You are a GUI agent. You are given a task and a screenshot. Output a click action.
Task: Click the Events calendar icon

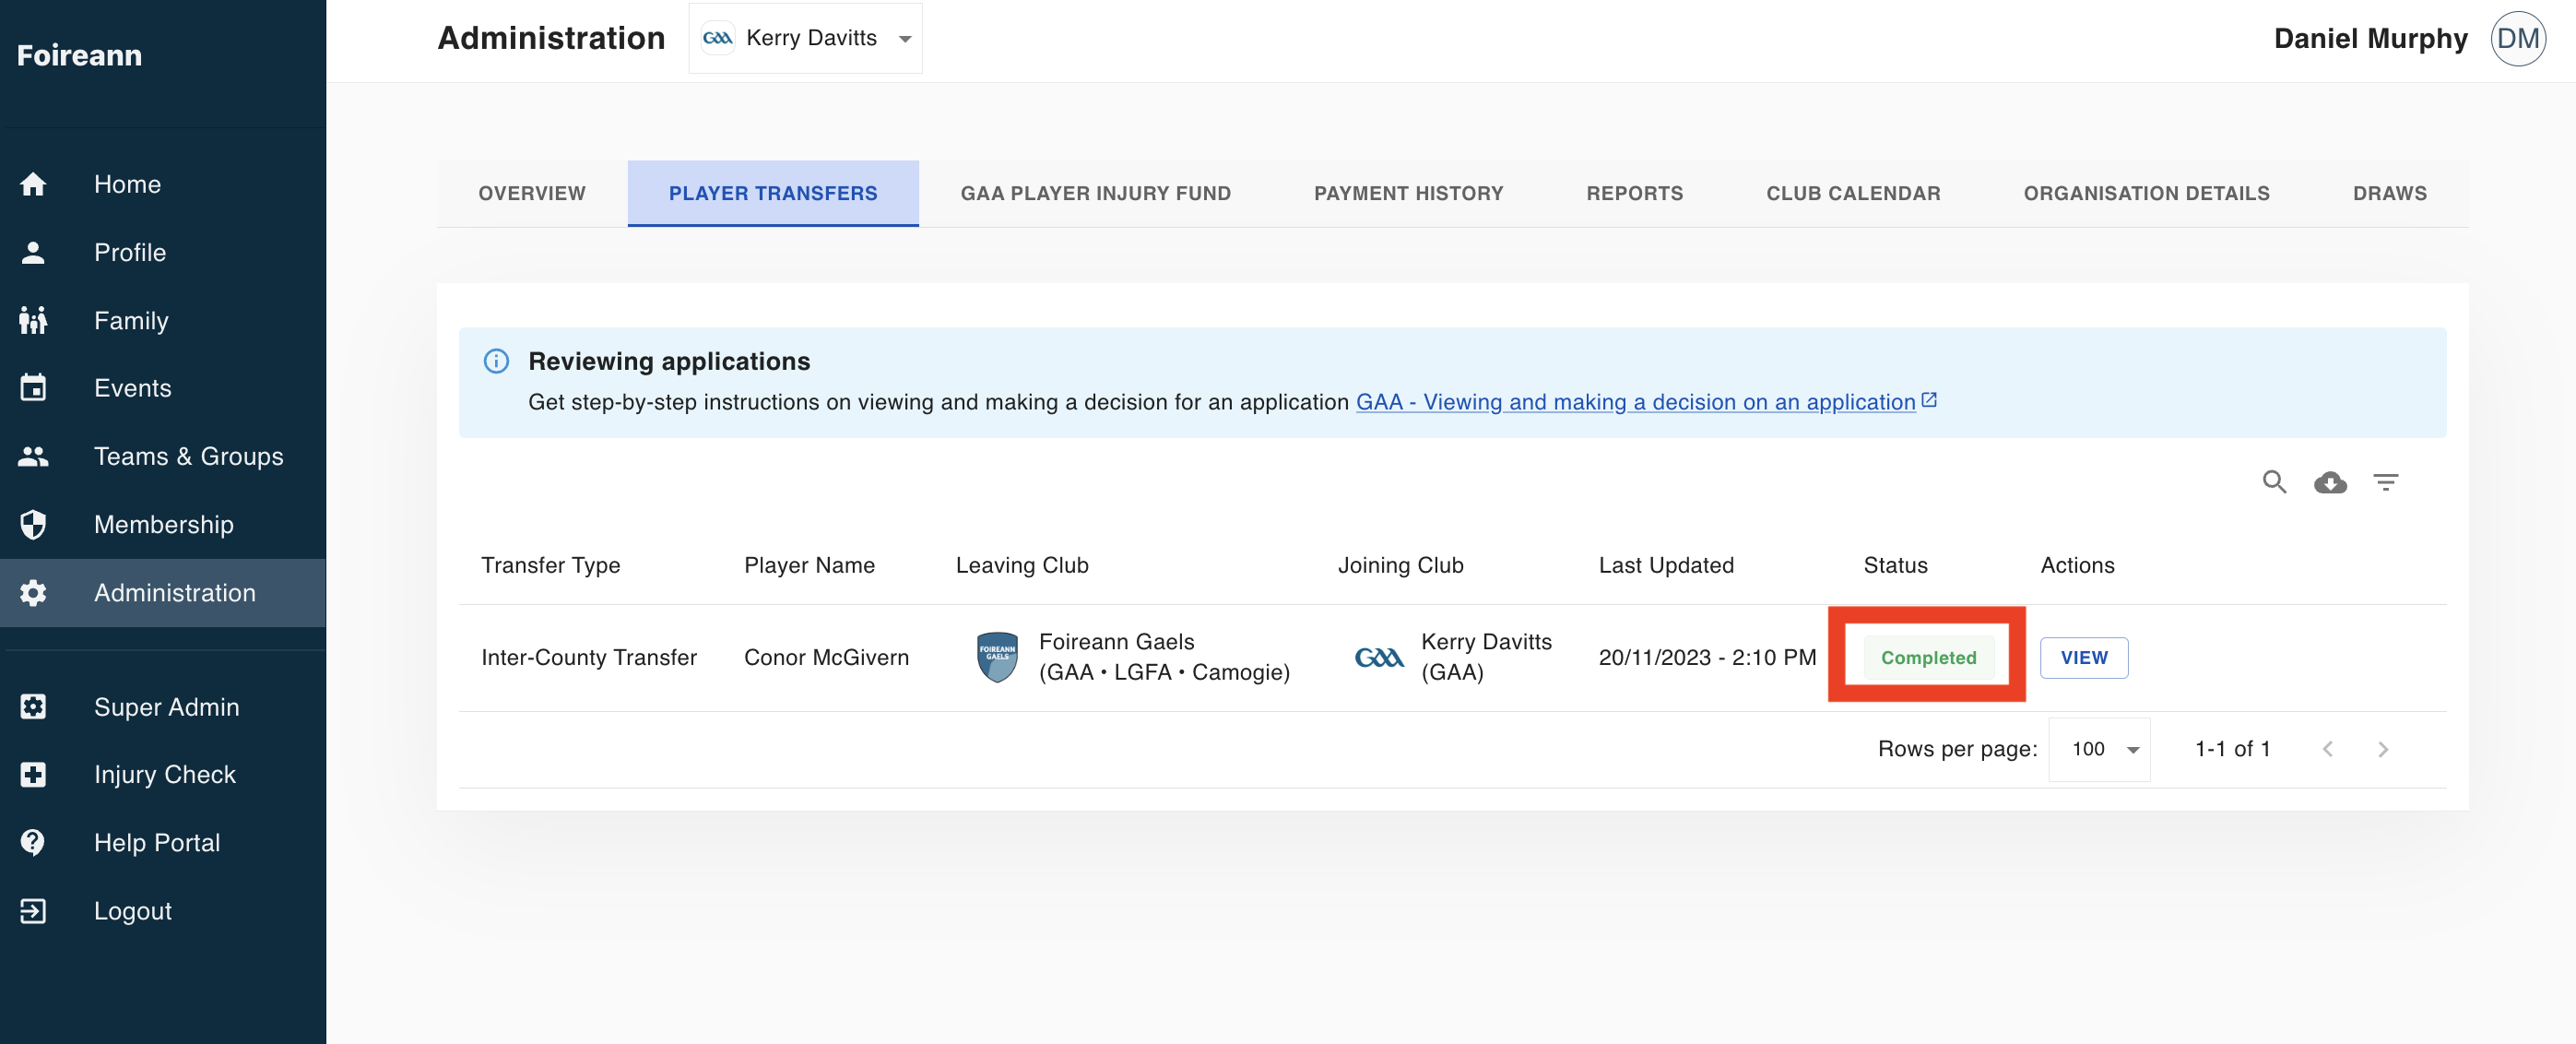(33, 388)
